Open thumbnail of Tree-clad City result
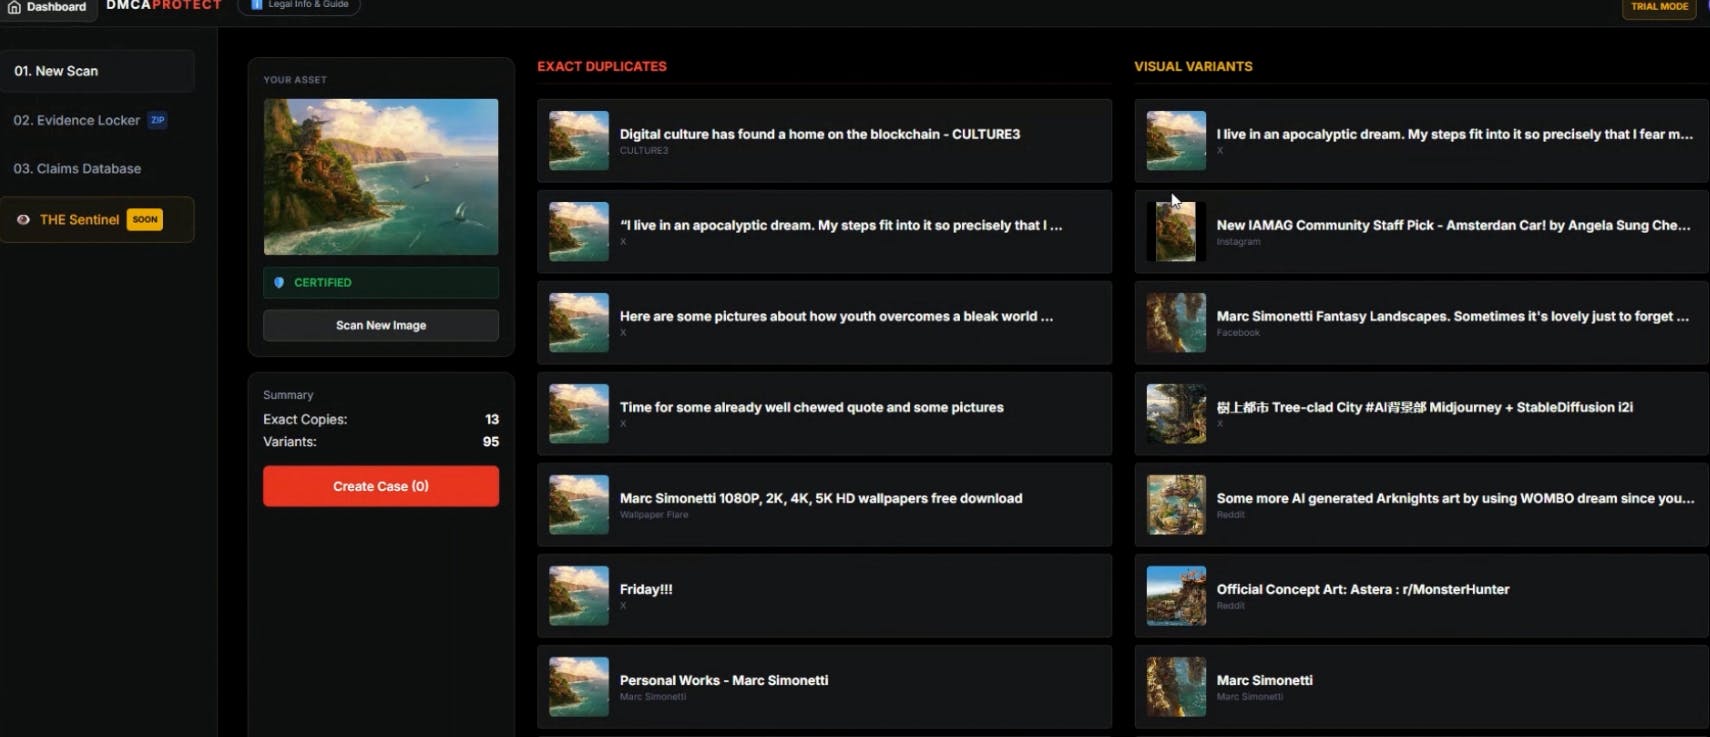 click(x=1176, y=413)
